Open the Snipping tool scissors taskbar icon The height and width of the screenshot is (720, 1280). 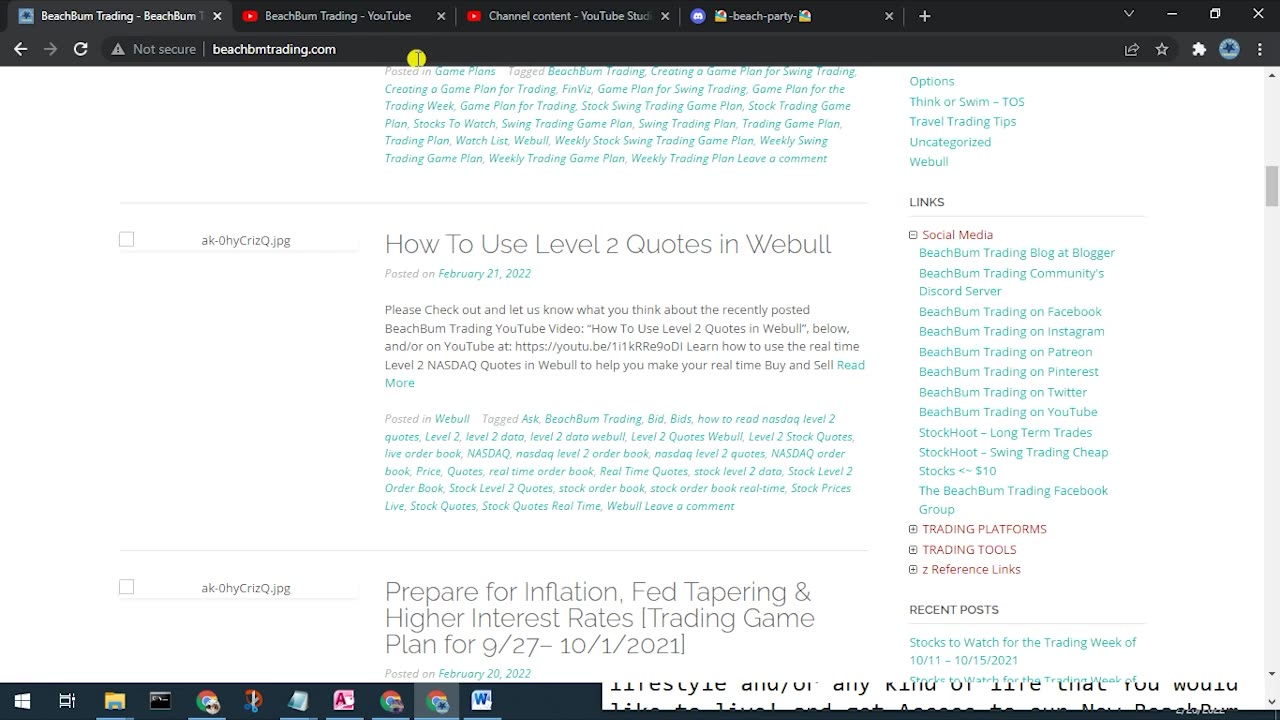point(252,701)
